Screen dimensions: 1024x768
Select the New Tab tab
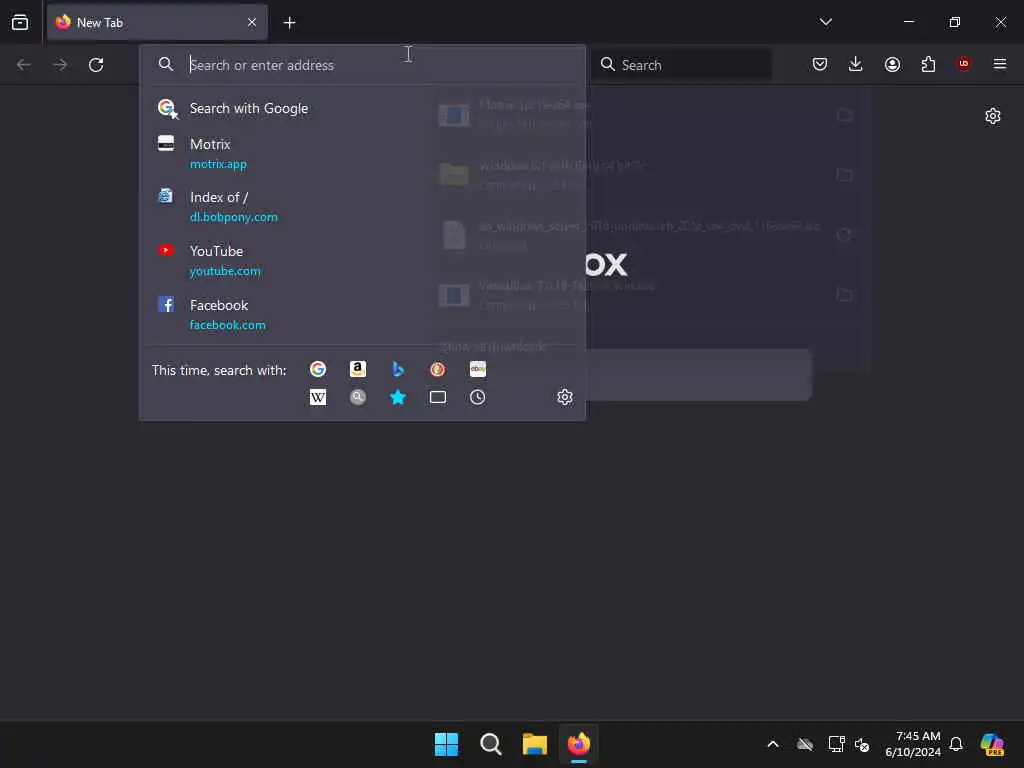pyautogui.click(x=157, y=22)
